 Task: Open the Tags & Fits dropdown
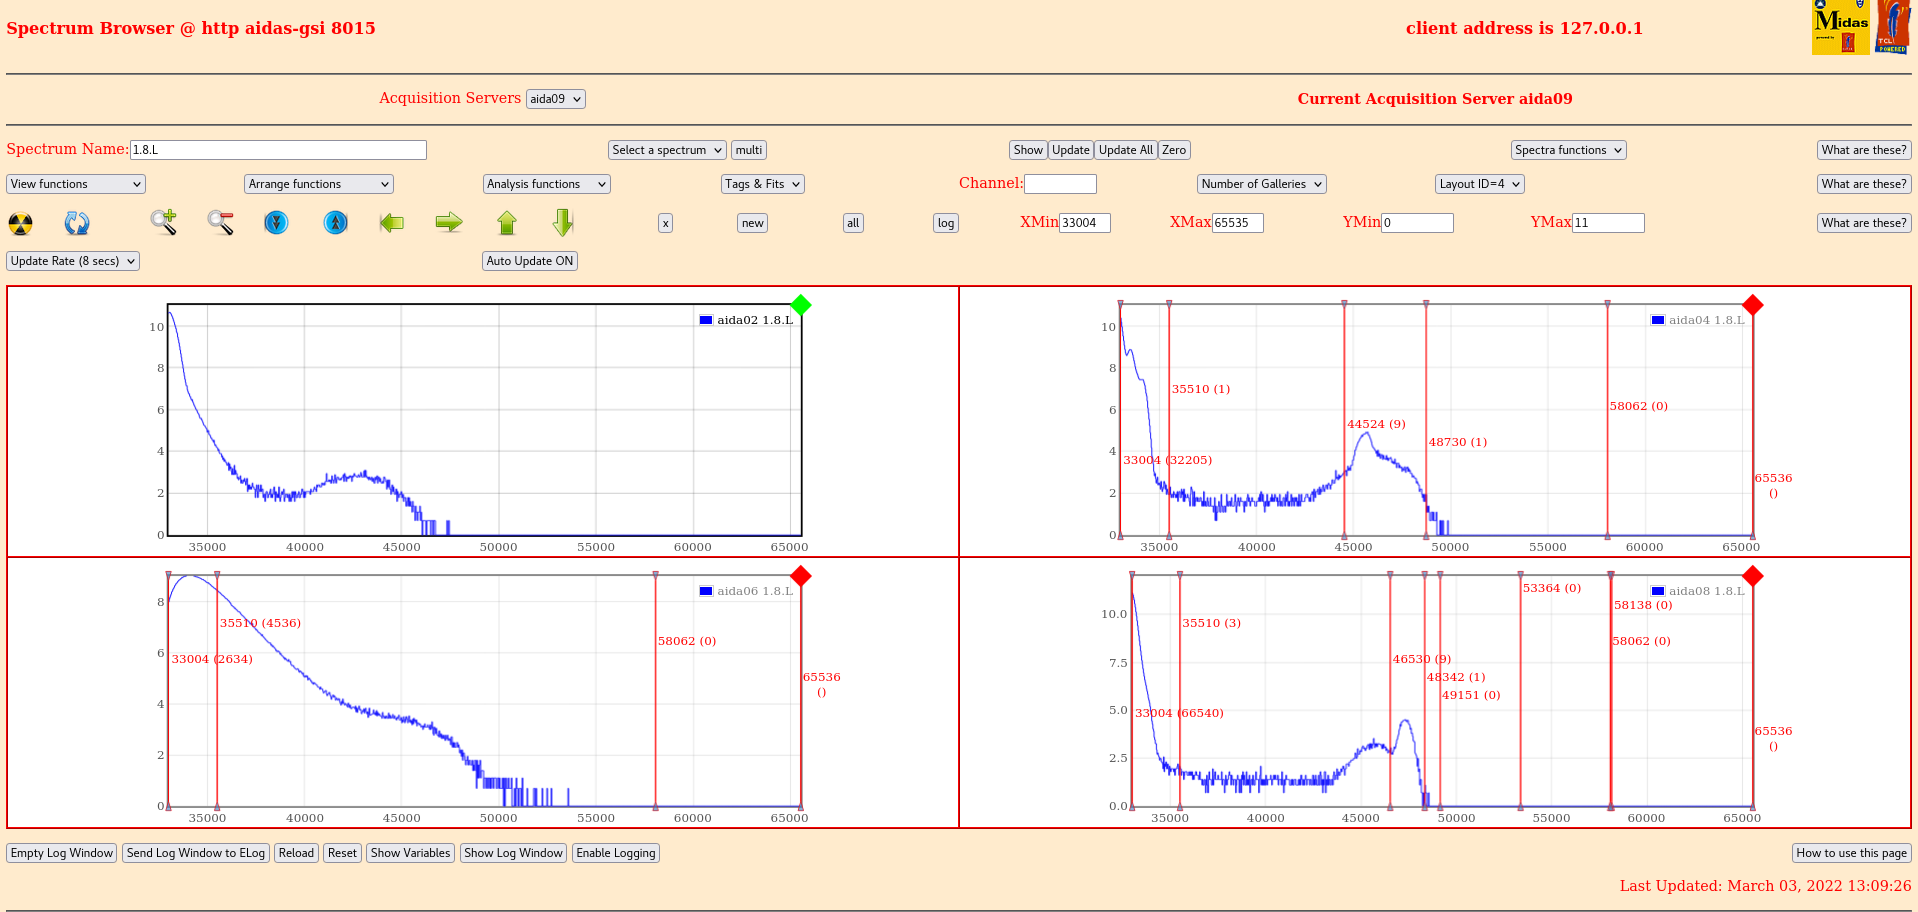(x=763, y=184)
